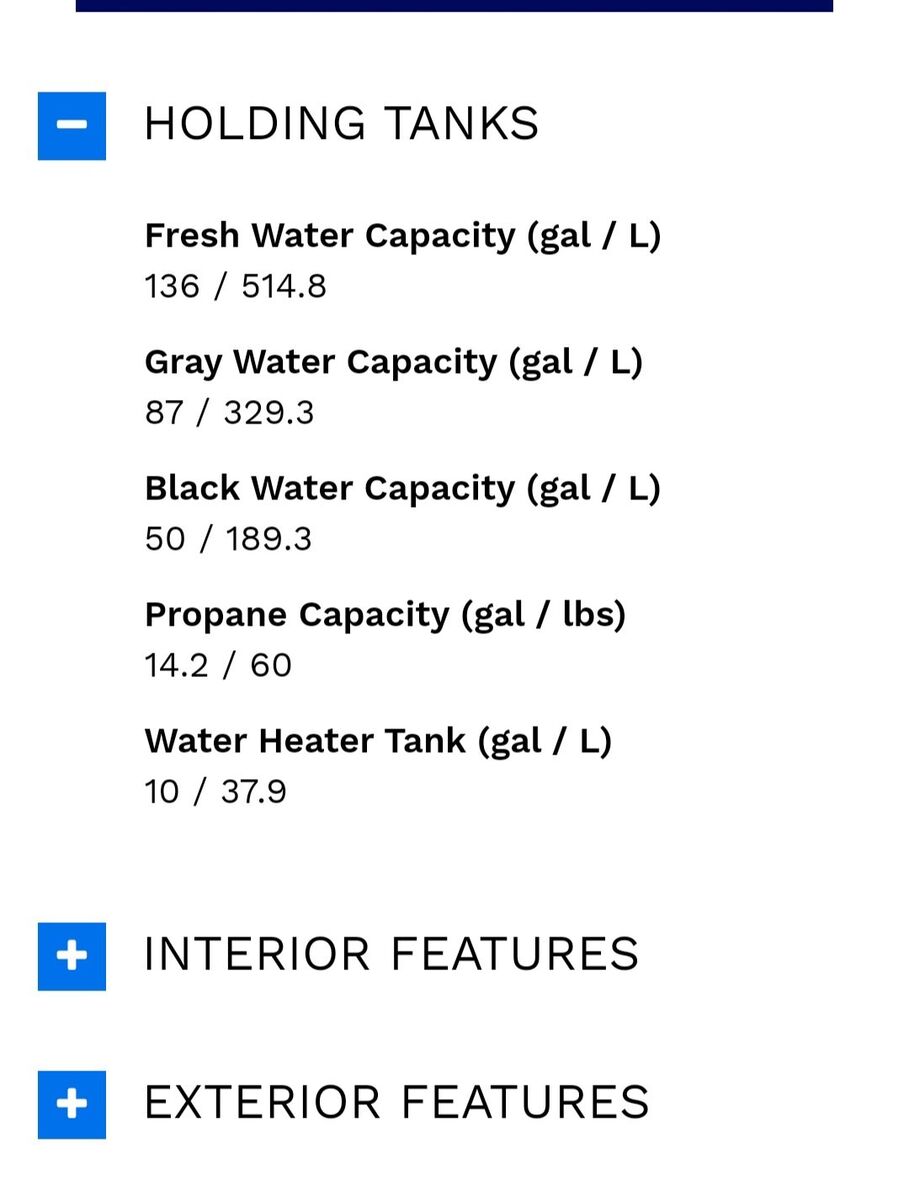
Task: Select the 514.8 liter fresh water value
Action: (284, 287)
